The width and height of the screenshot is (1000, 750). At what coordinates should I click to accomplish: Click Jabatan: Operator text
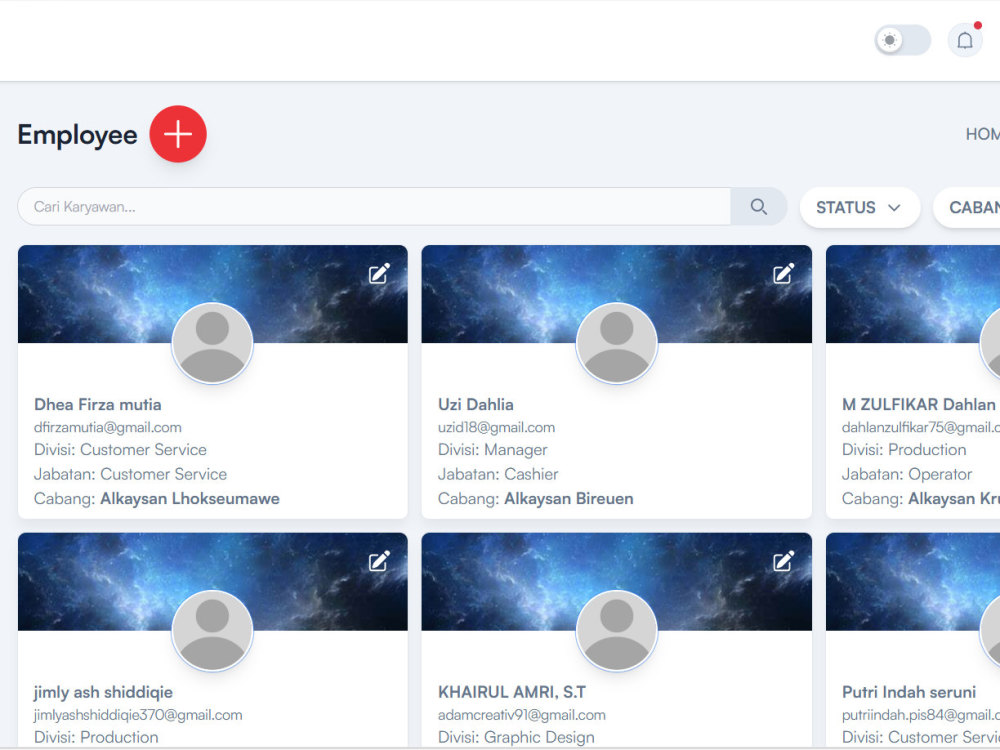[x=907, y=474]
